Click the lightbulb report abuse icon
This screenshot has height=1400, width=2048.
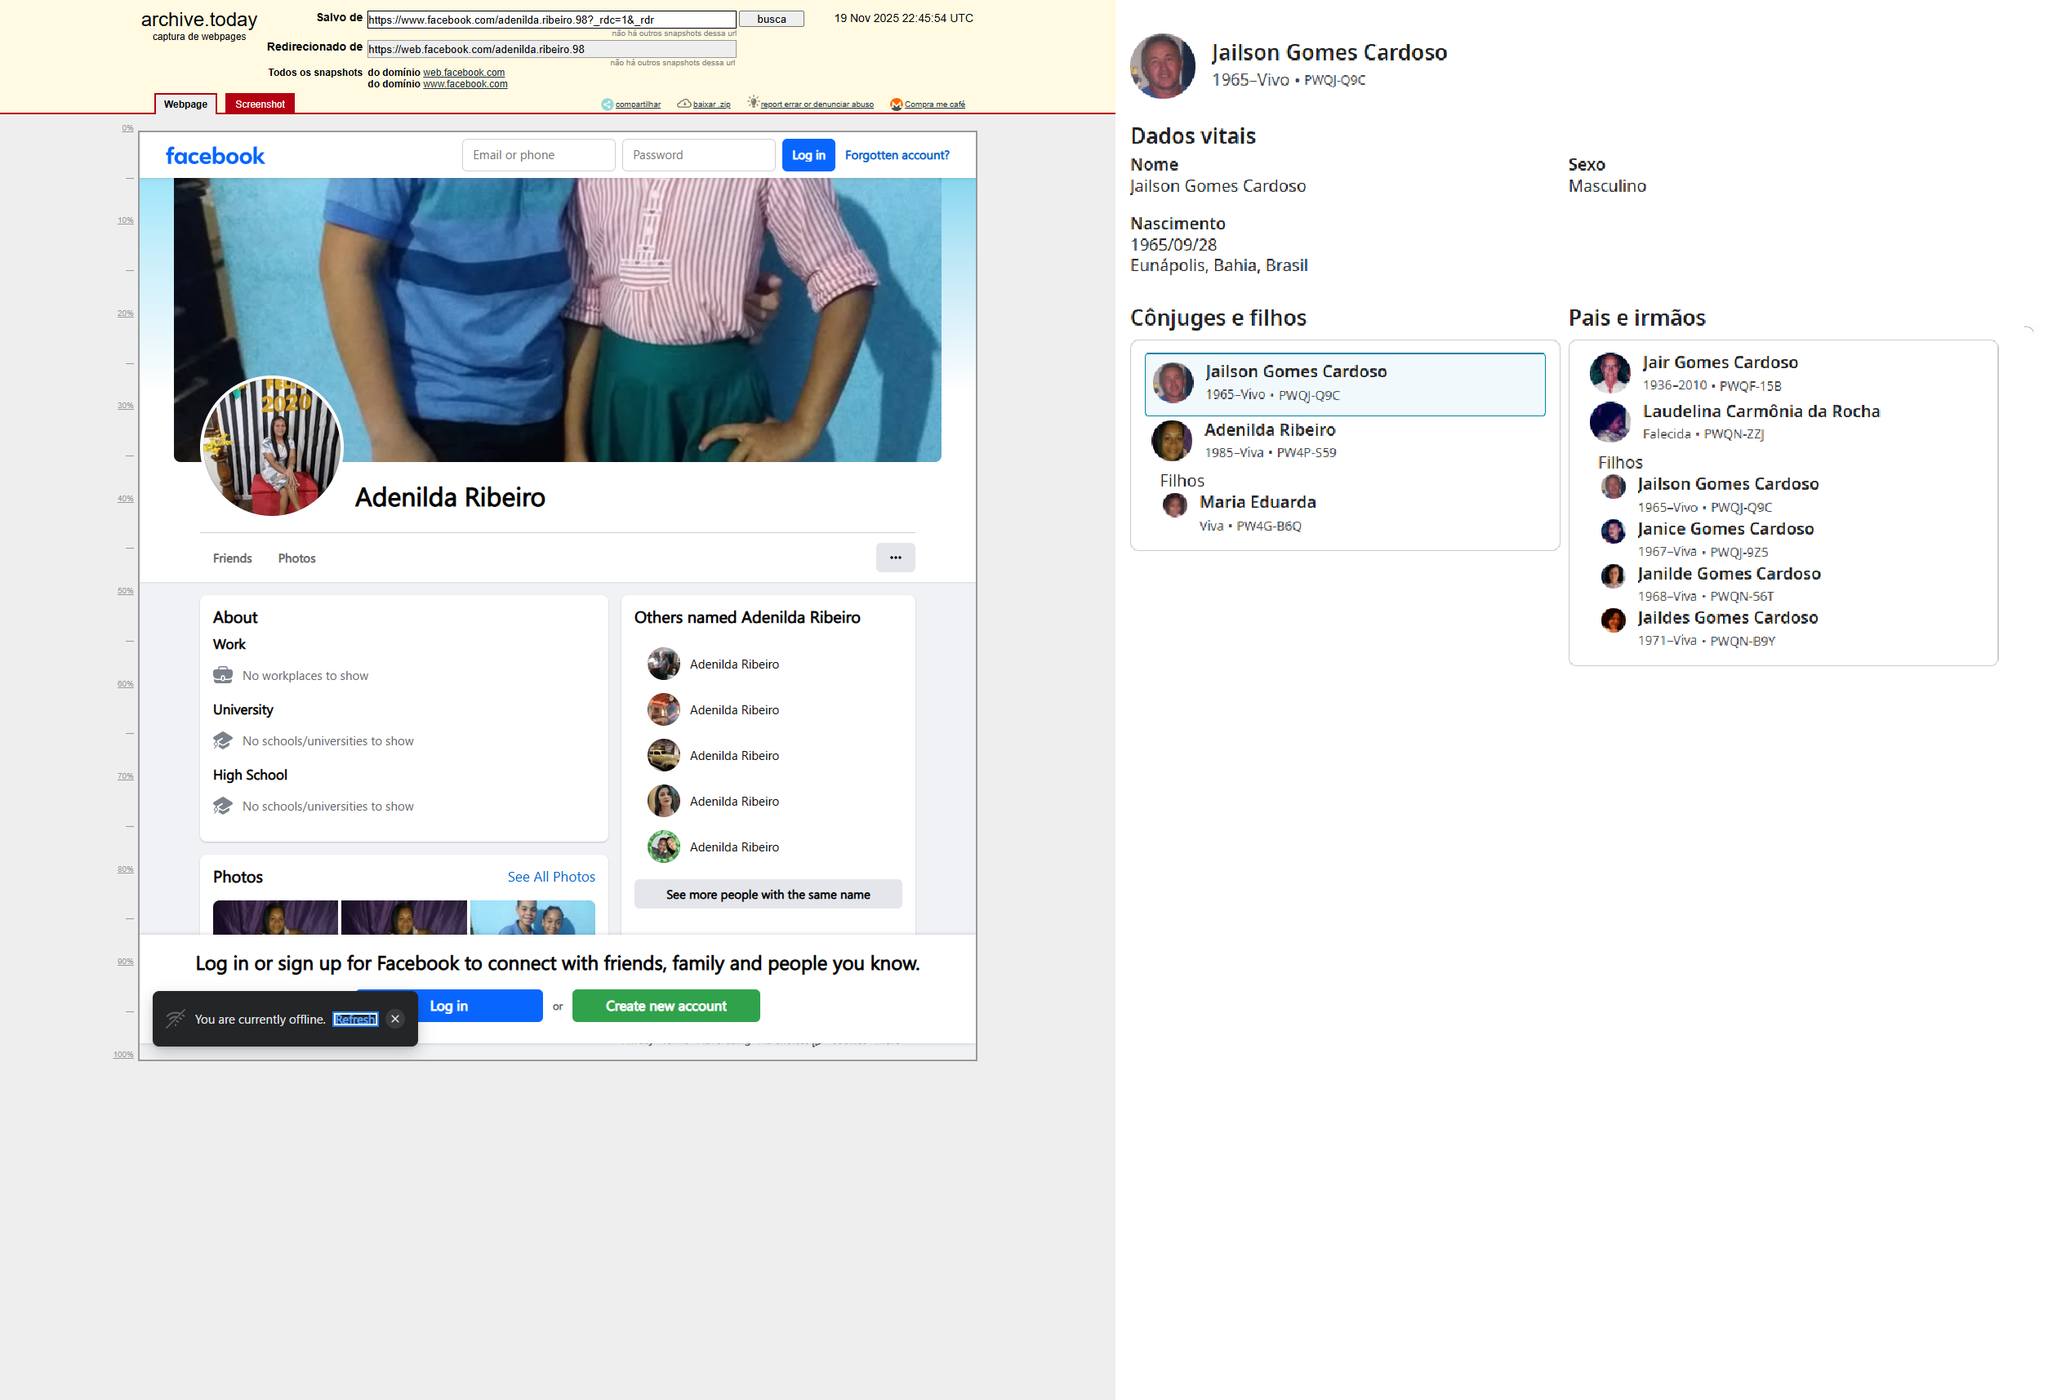pyautogui.click(x=753, y=103)
